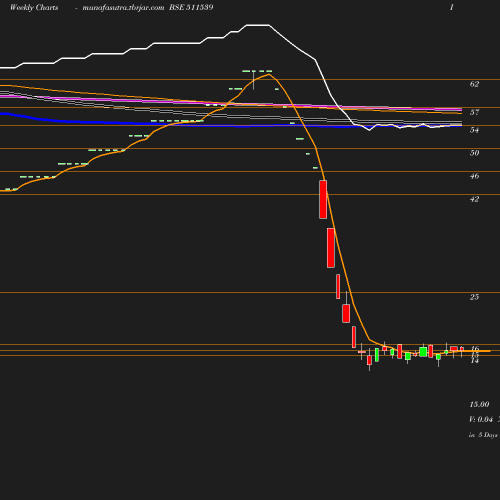Click the BSE 511539 symbol label
This screenshot has width=500, height=500.
(191, 7)
